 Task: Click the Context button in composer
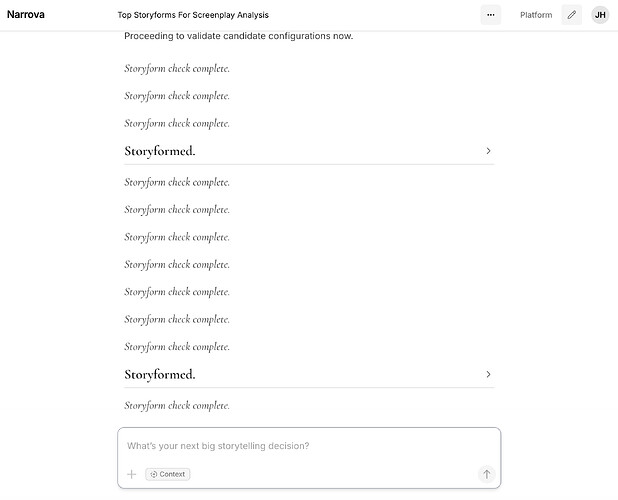168,474
